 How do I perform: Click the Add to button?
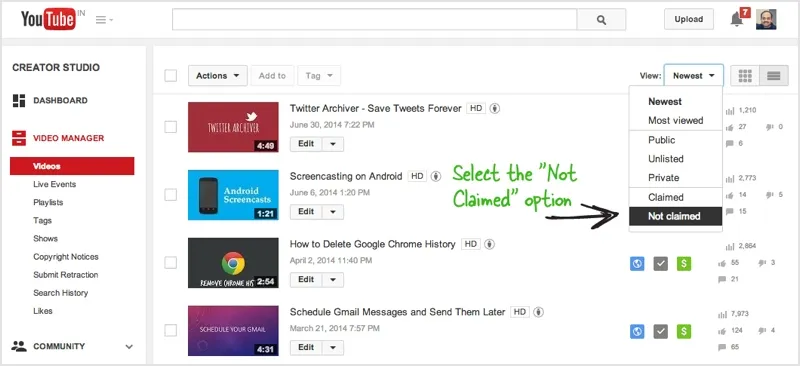pyautogui.click(x=272, y=76)
